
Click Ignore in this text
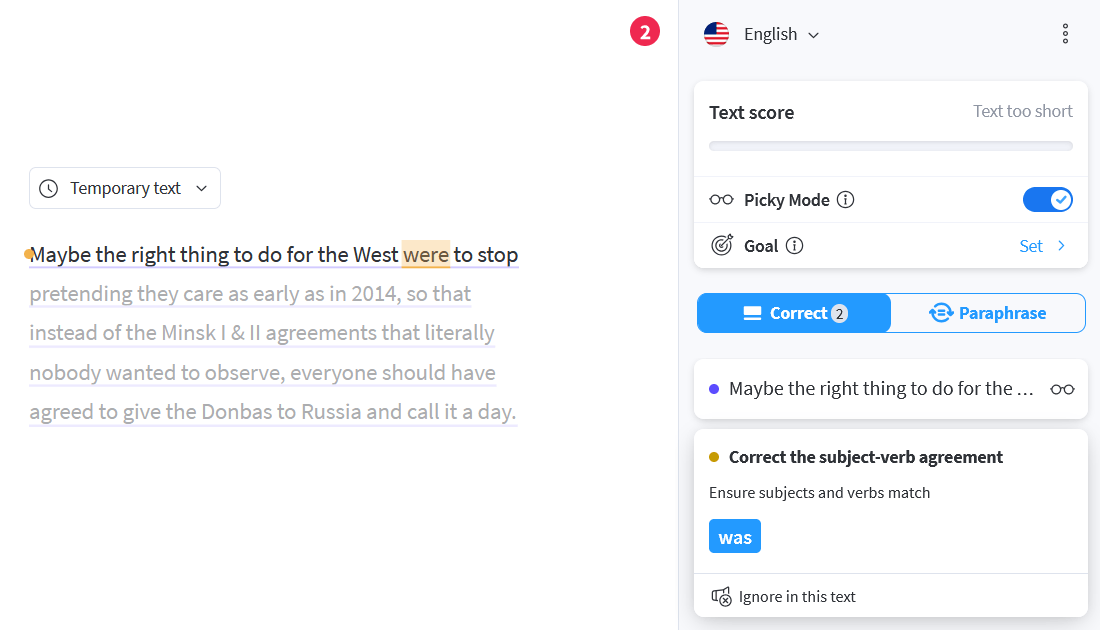pyautogui.click(x=797, y=596)
